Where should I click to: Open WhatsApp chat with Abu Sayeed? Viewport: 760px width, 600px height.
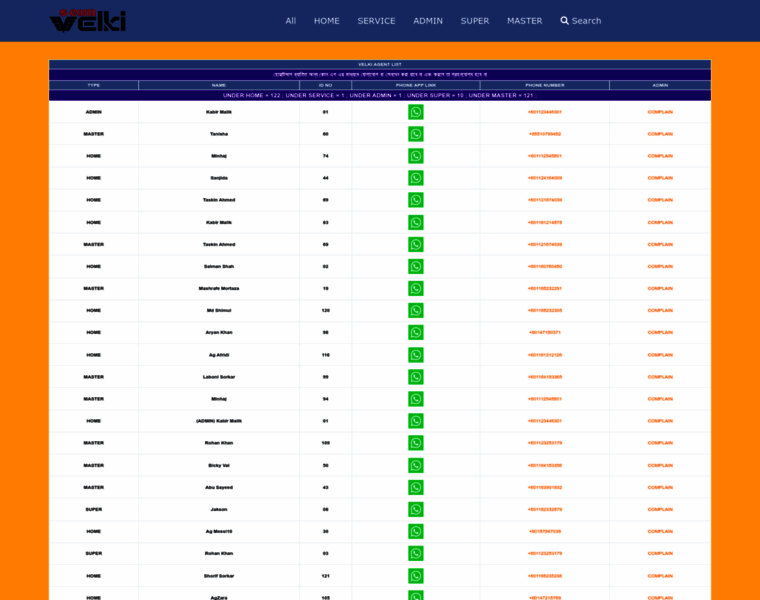[415, 487]
